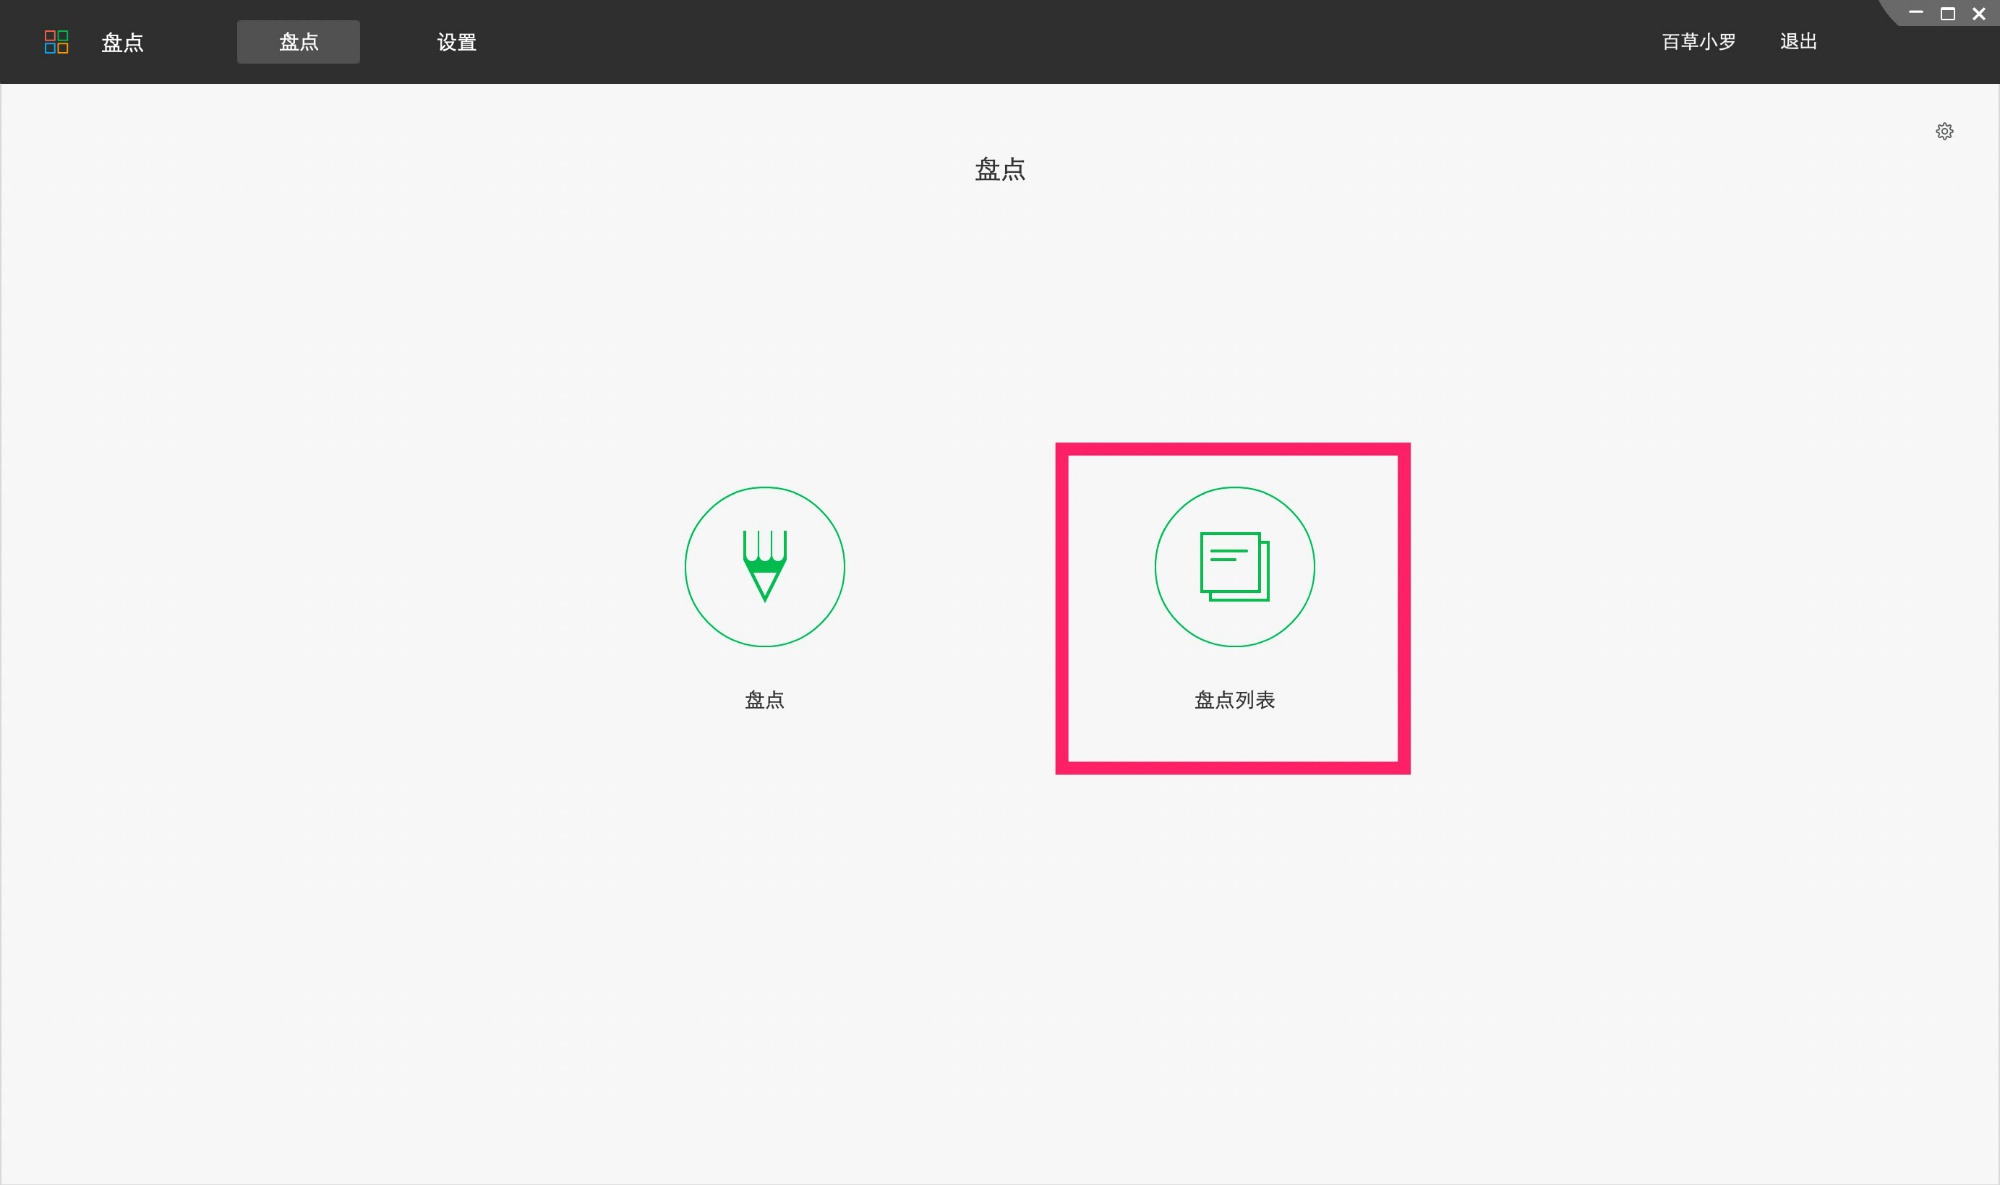
Task: Click the 盘点 label under pencil icon
Action: [765, 700]
